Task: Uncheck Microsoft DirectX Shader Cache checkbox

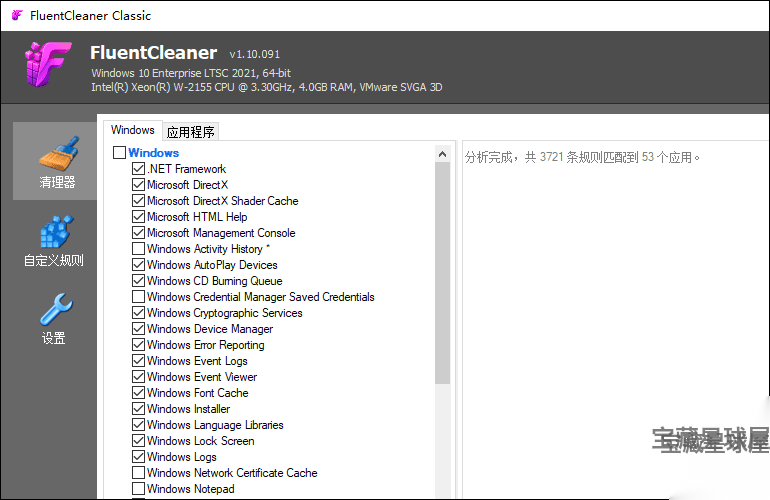Action: (138, 200)
